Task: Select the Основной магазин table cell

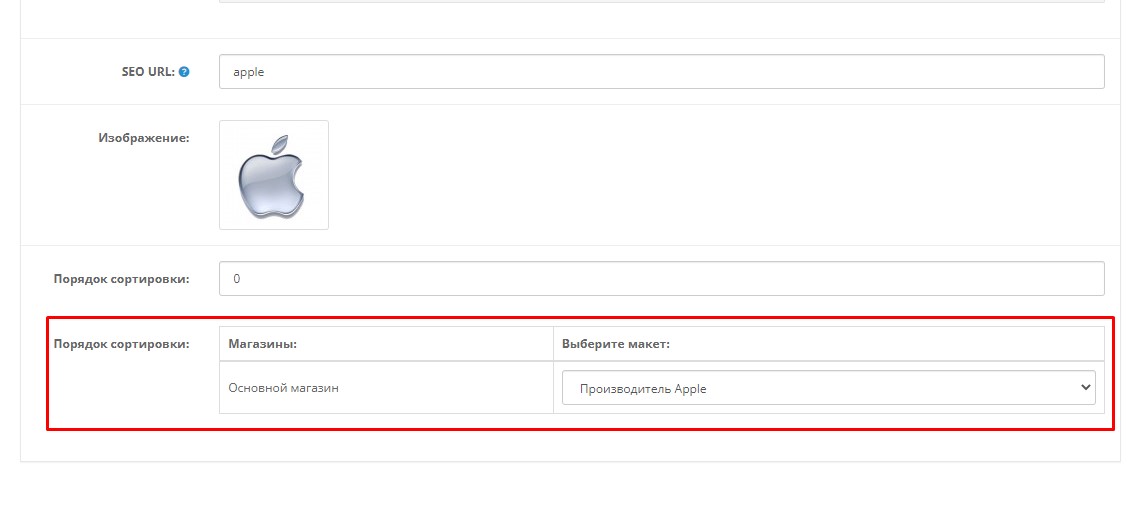Action: click(386, 388)
